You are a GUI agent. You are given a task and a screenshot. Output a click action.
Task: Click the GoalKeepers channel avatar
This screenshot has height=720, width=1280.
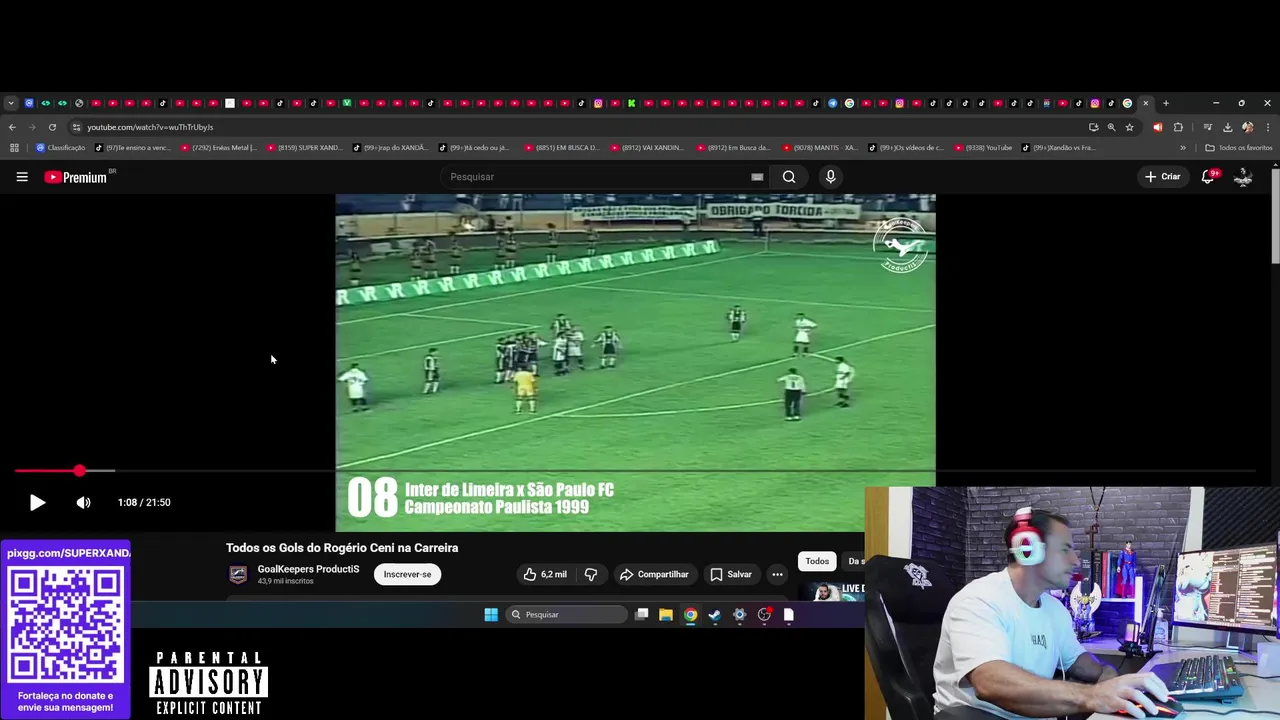[x=238, y=574]
